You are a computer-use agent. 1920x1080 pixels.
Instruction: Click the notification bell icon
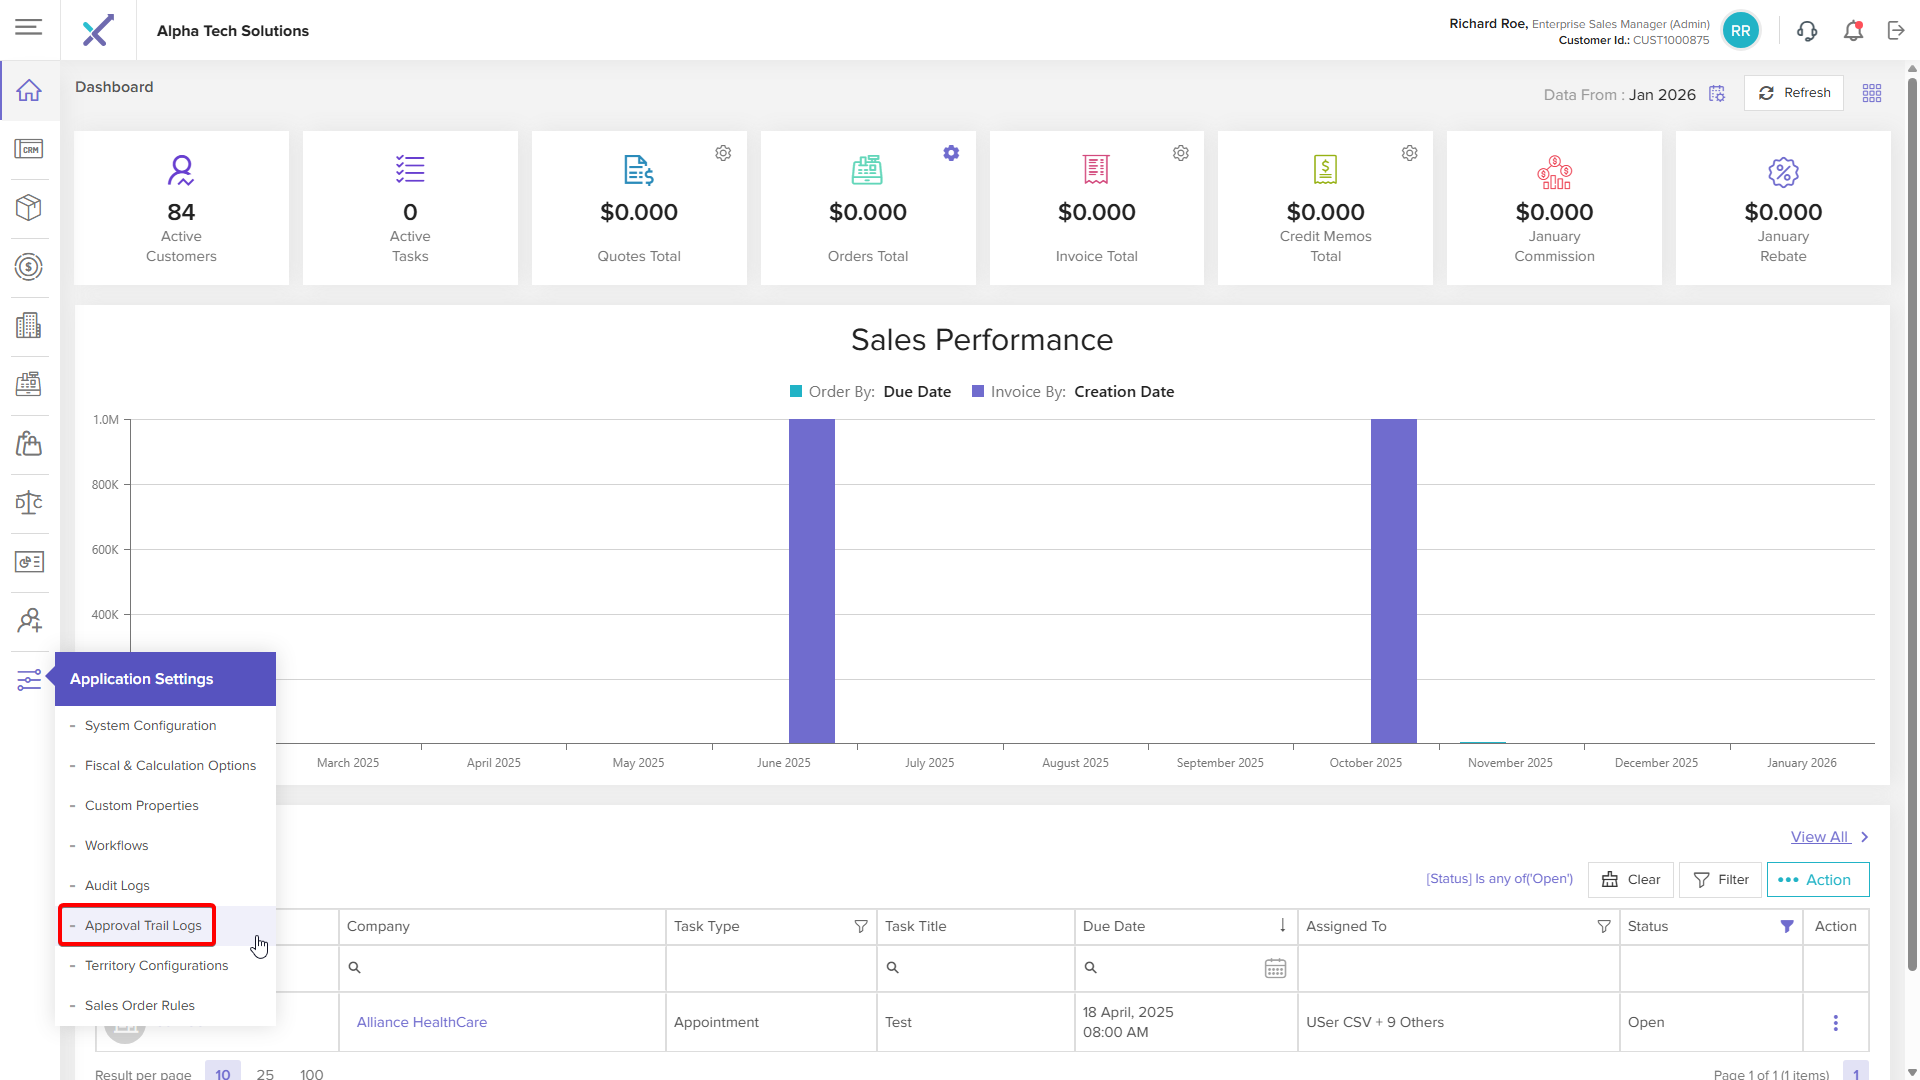[1853, 31]
